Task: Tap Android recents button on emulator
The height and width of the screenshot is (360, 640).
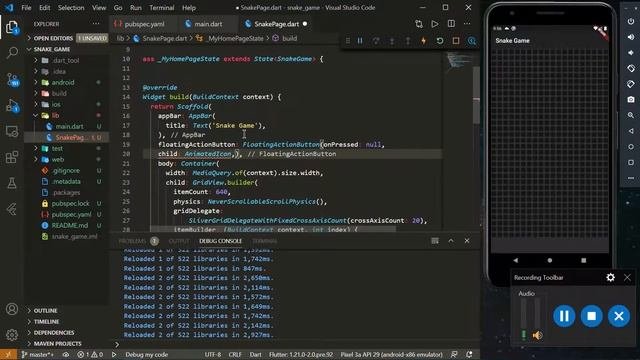Action: click(584, 260)
